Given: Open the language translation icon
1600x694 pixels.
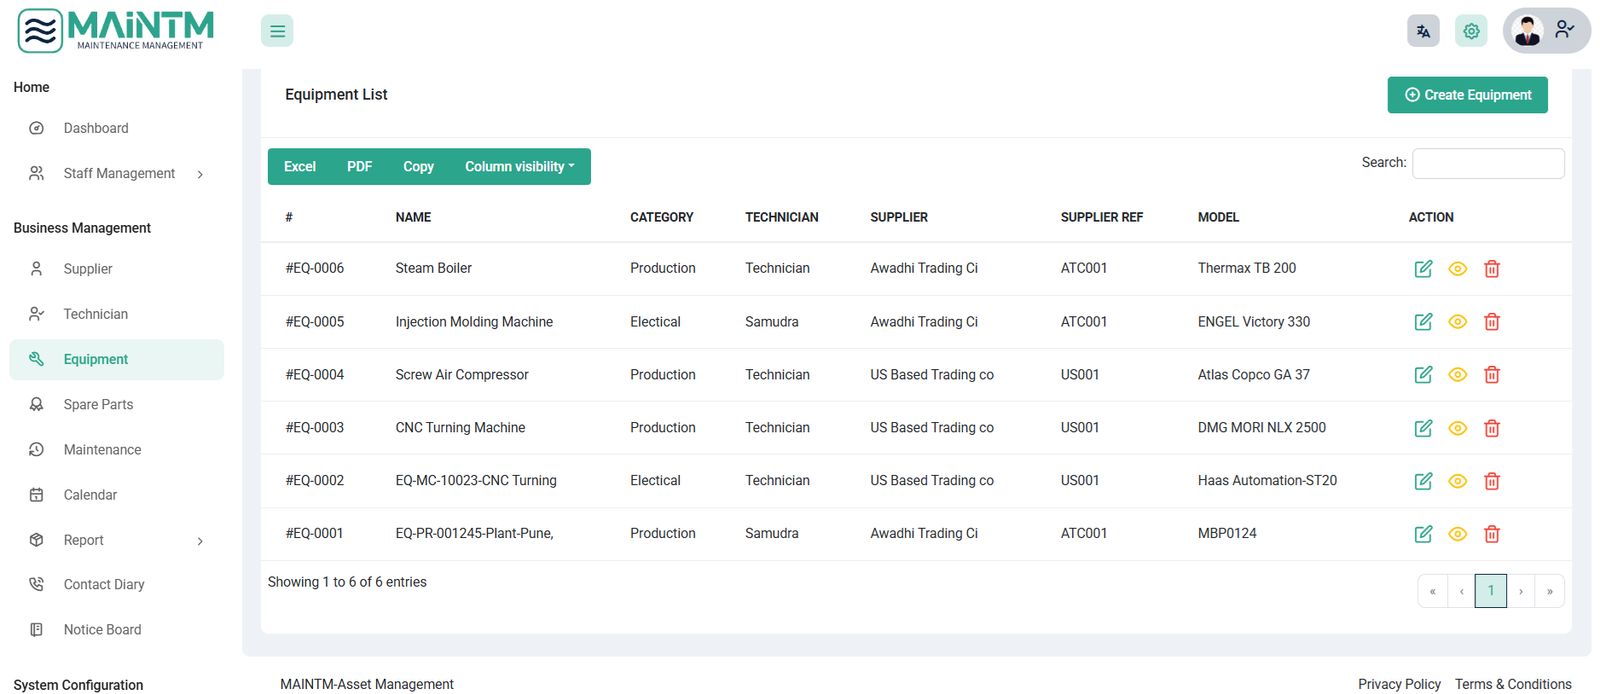Looking at the screenshot, I should point(1423,31).
